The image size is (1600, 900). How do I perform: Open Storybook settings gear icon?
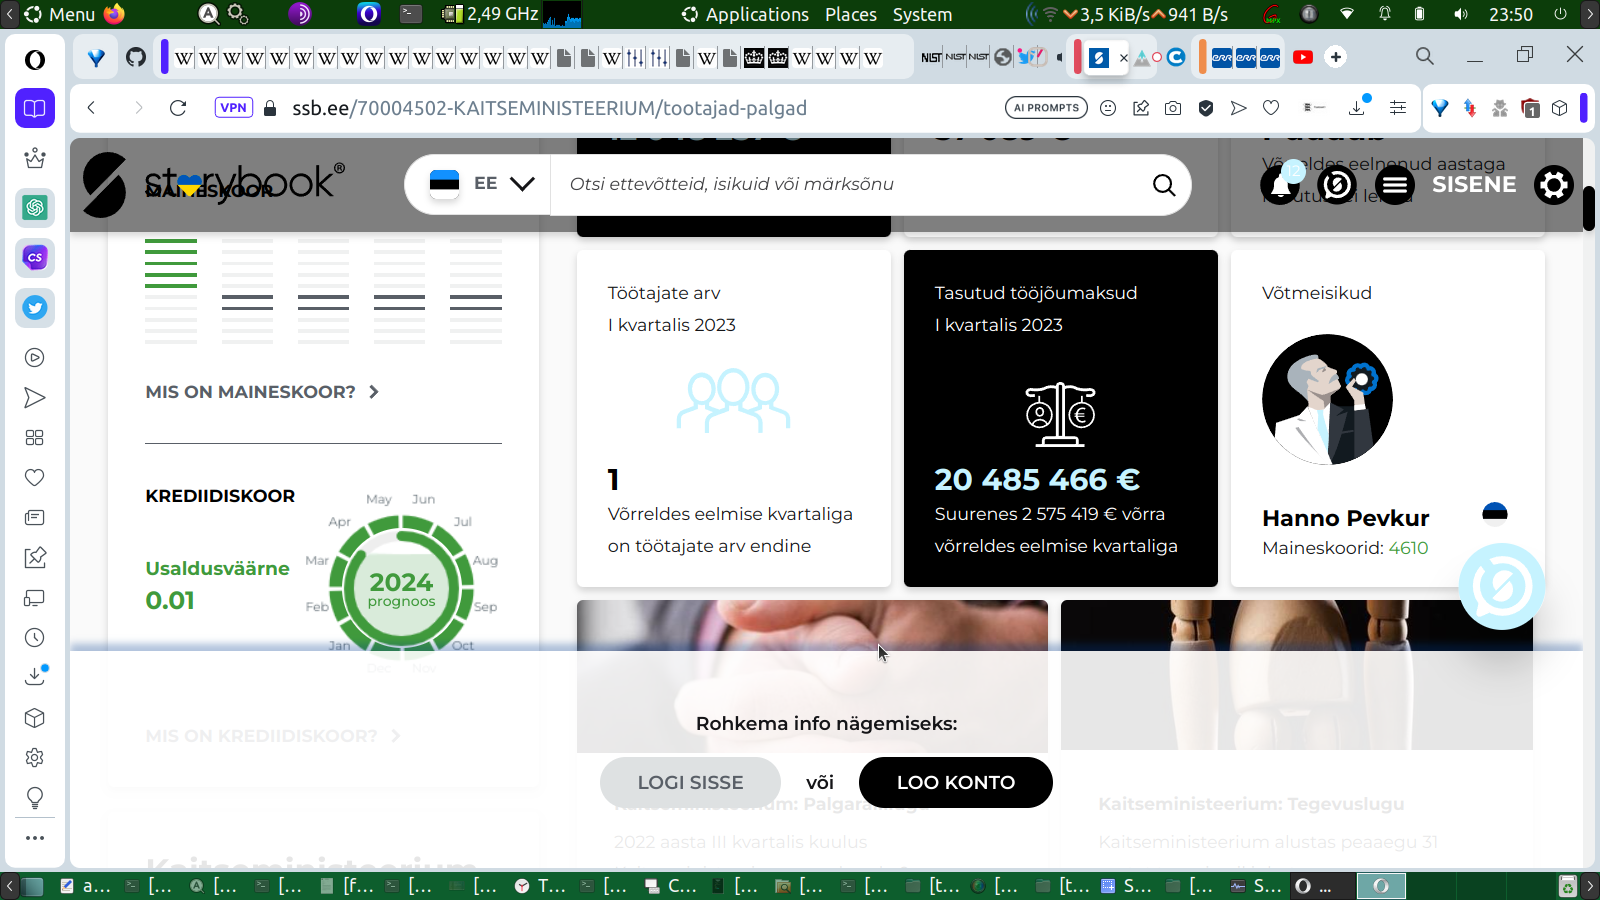tap(1554, 185)
